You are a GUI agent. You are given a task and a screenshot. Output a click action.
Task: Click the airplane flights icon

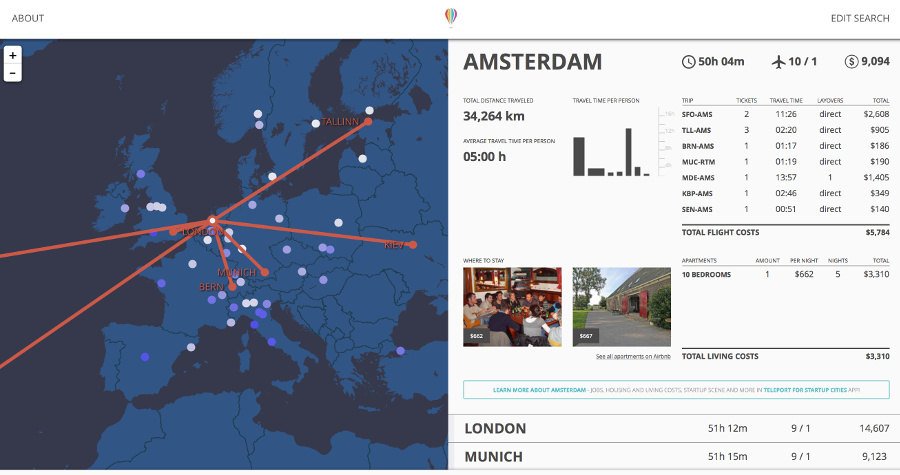(778, 61)
